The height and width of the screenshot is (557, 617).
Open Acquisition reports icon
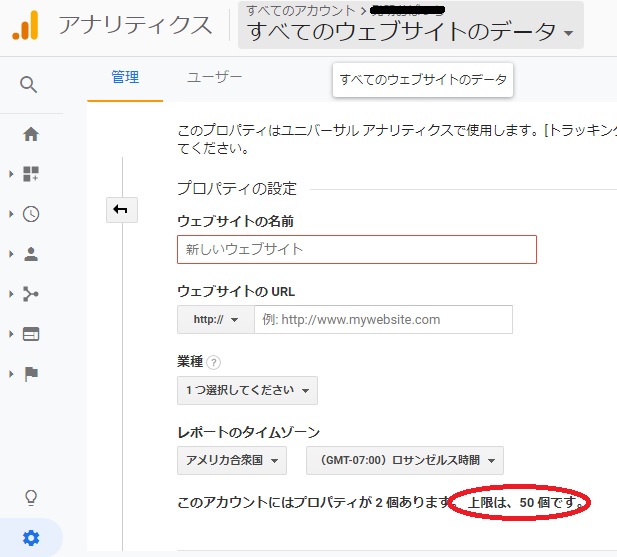[31, 294]
